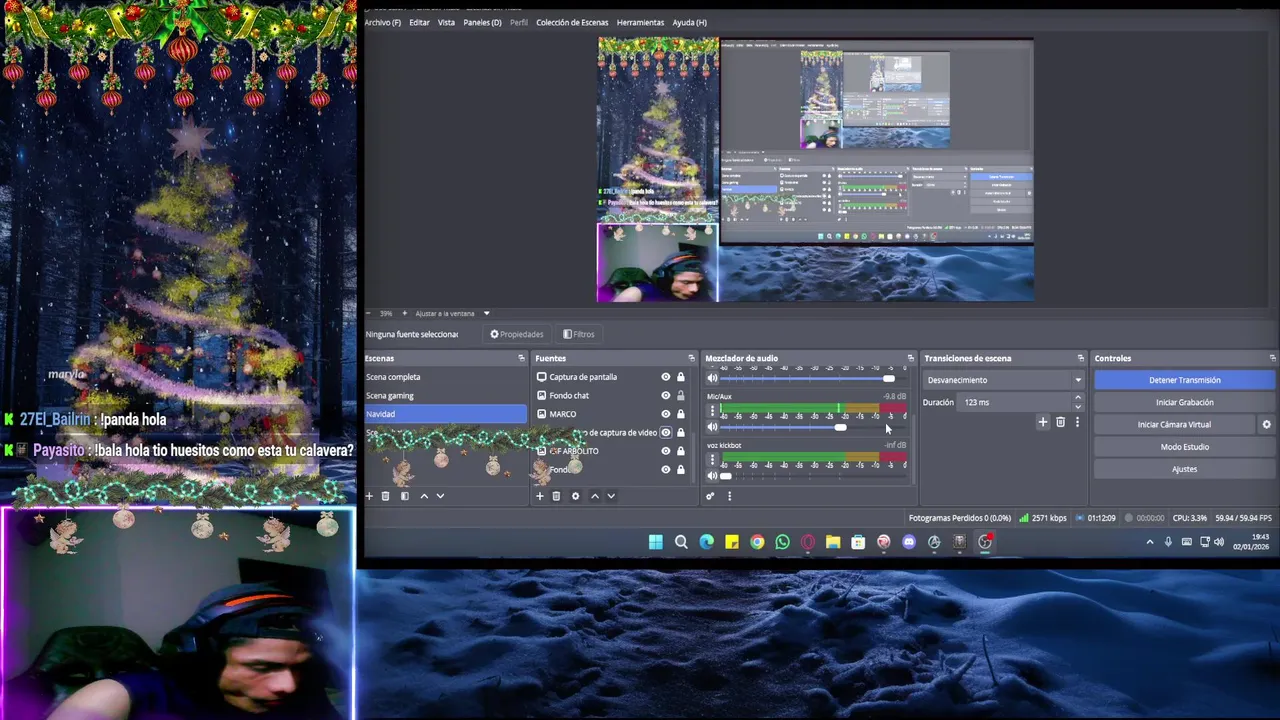Undock the Escenas panel icon
1280x720 pixels.
coord(521,358)
